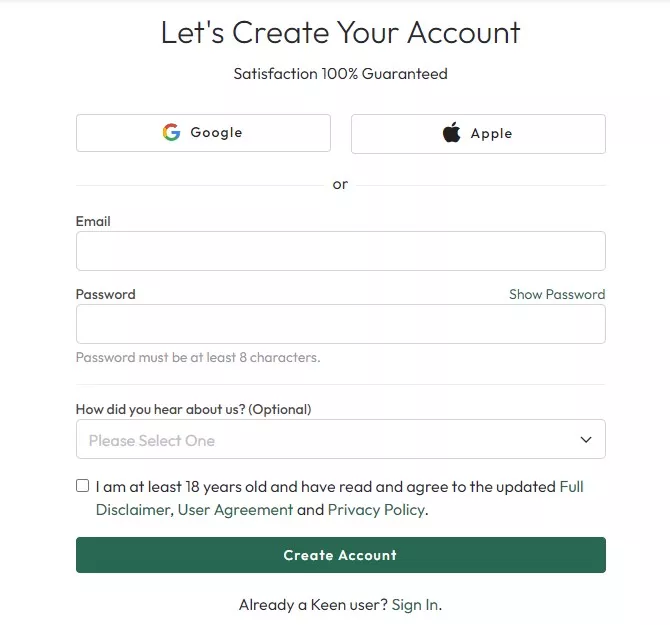The height and width of the screenshot is (625, 670).
Task: Sign up with the Apple button
Action: [x=478, y=134]
